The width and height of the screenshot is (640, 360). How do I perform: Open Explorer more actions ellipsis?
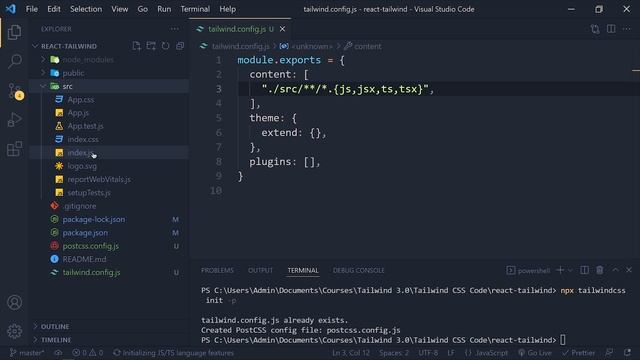point(175,29)
